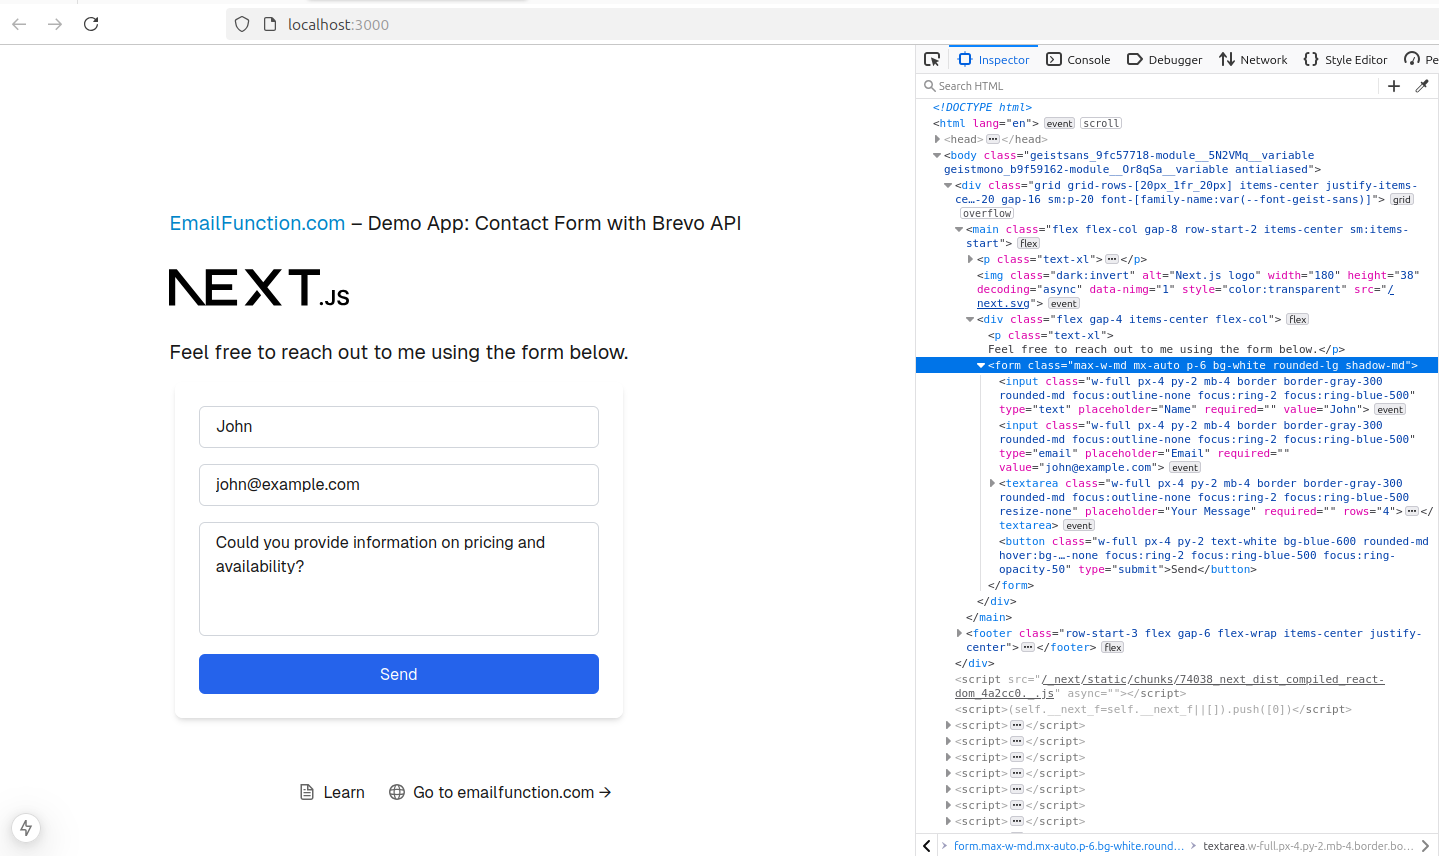Click the document icon beside Learn
Screen dimensions: 1439x856
(307, 792)
